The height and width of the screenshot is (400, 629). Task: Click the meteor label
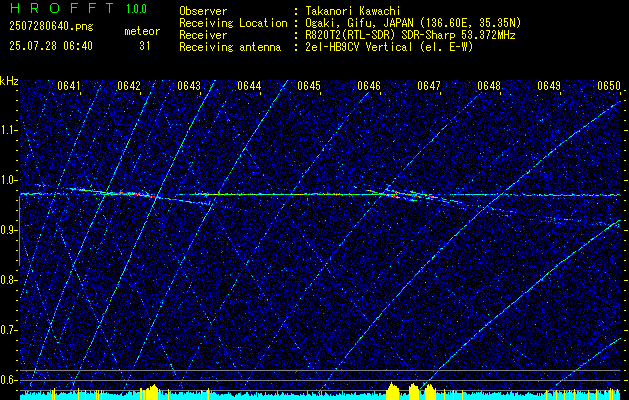point(142,31)
